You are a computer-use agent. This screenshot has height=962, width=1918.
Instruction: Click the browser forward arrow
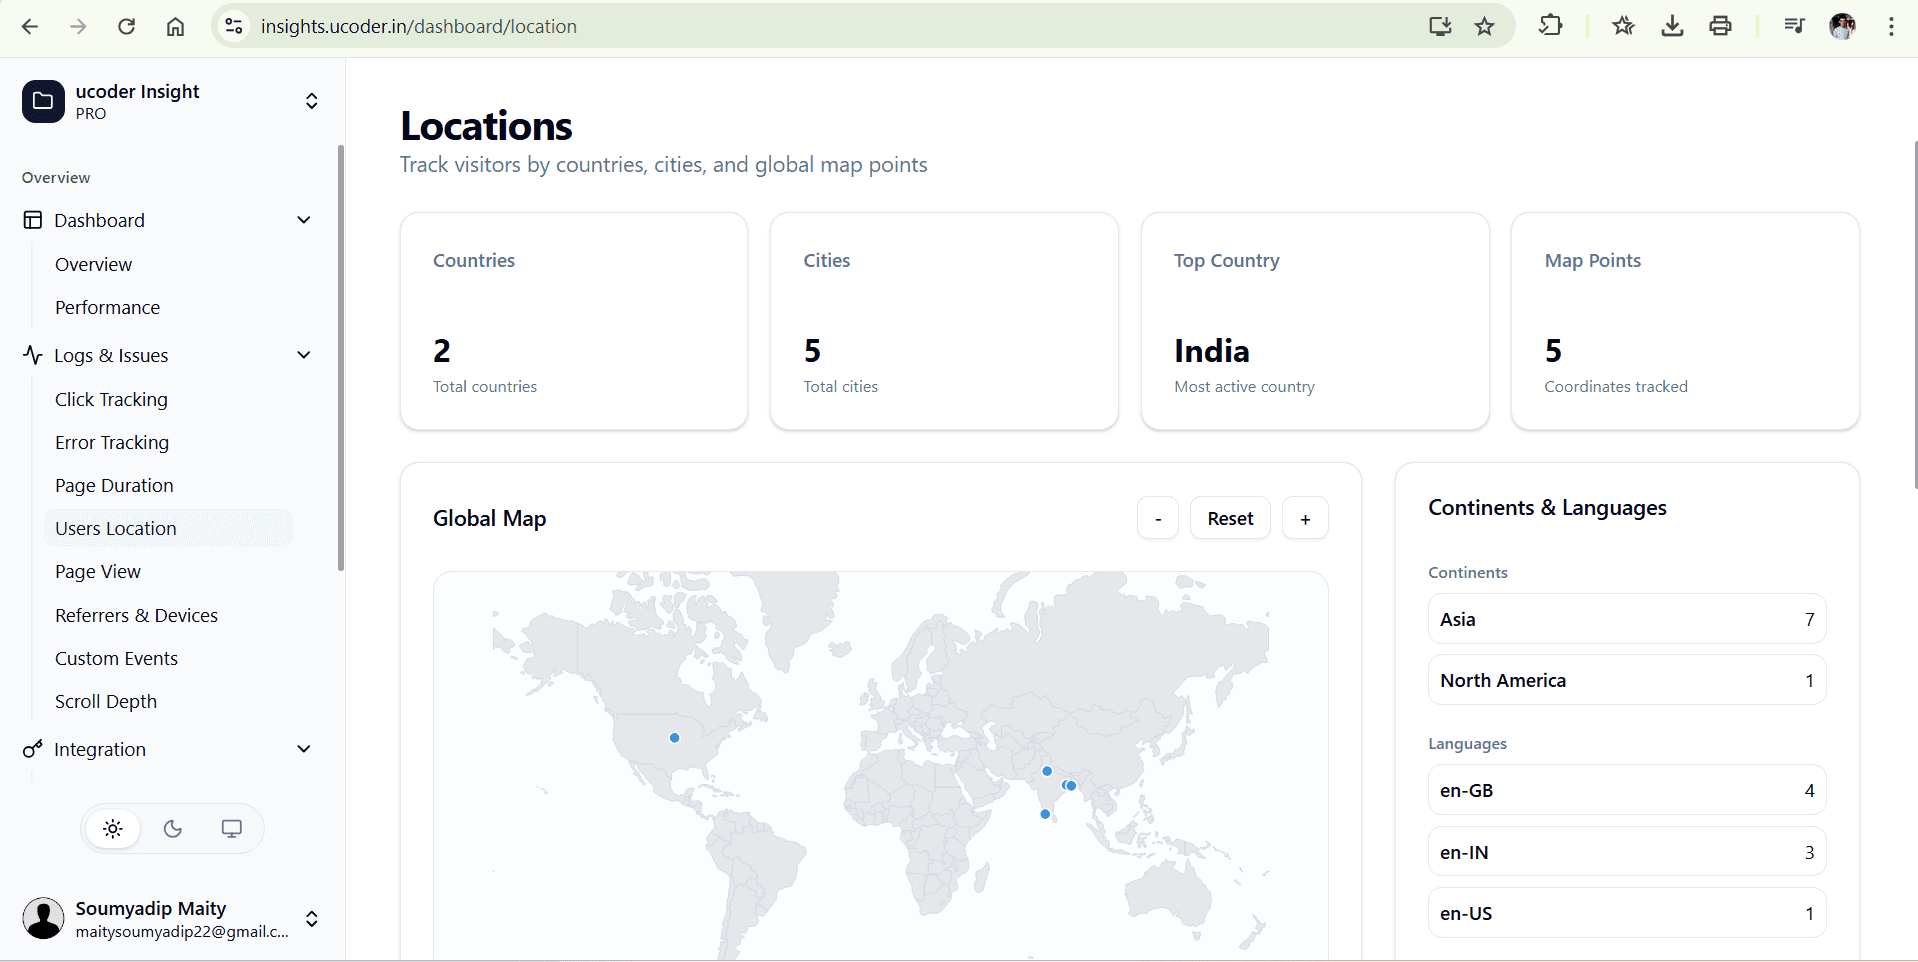point(78,27)
